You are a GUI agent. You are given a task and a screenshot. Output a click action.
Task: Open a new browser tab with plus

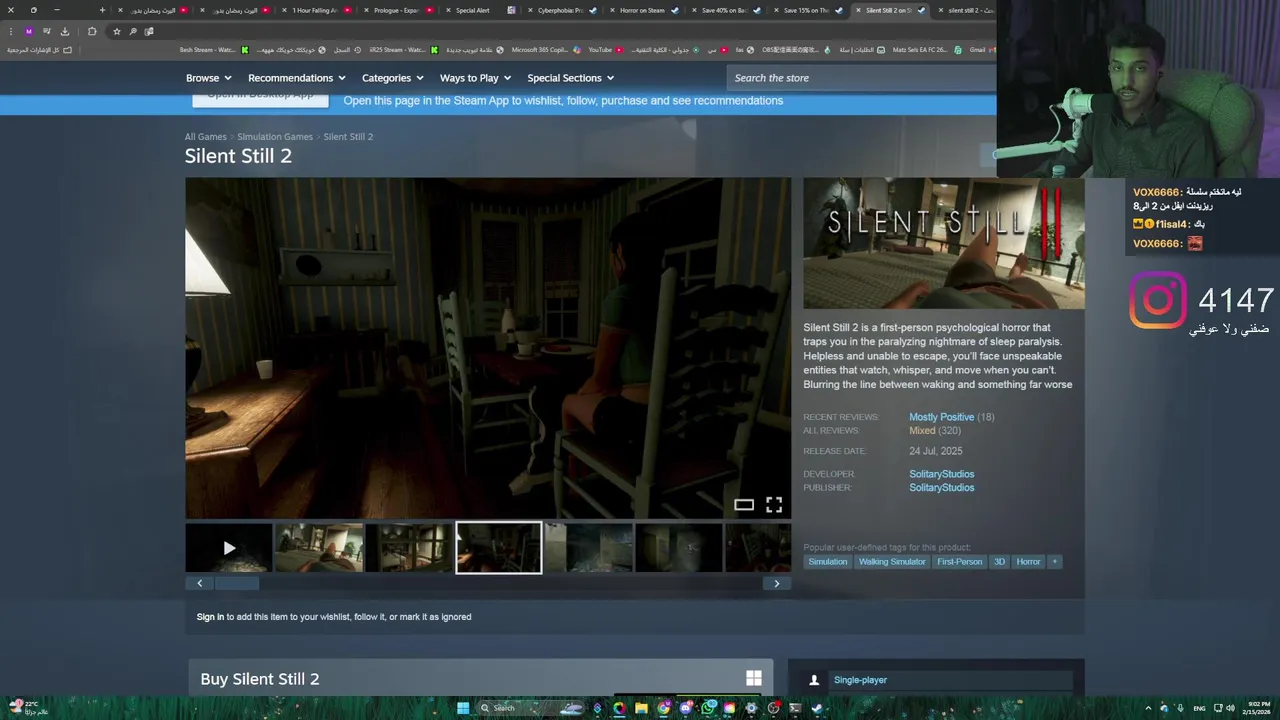102,10
